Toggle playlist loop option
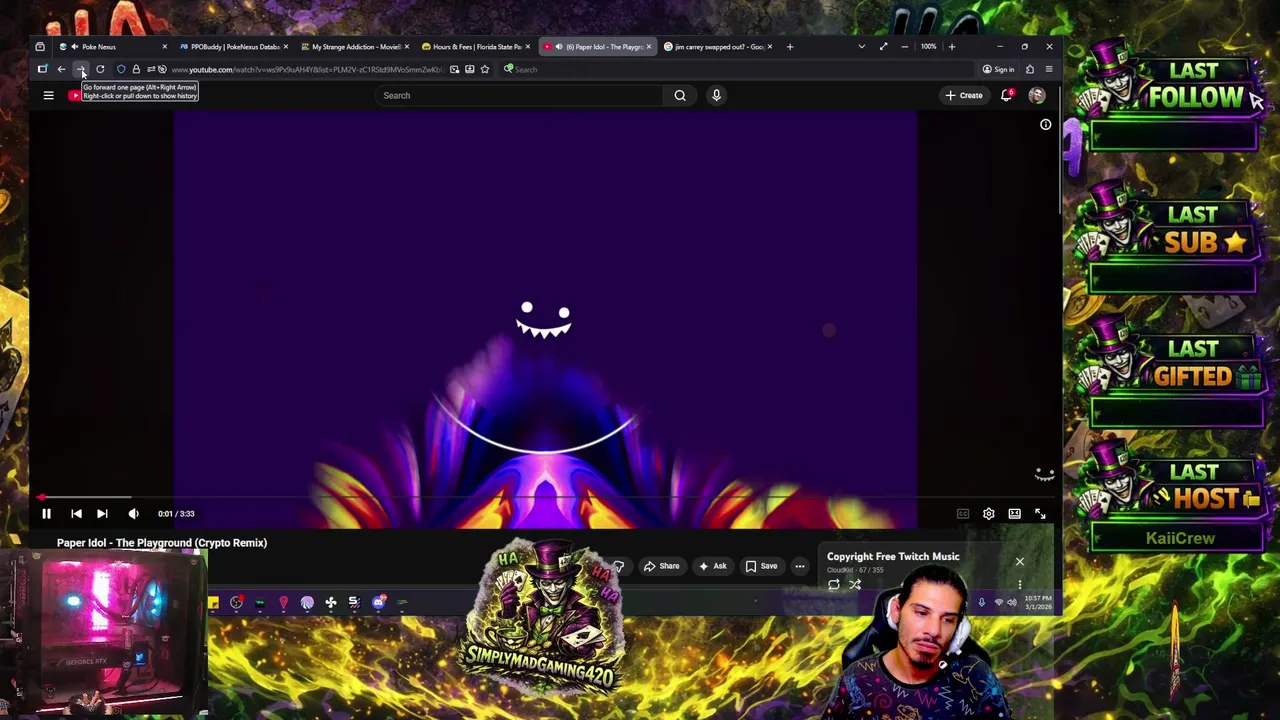Image resolution: width=1280 pixels, height=720 pixels. 833,585
